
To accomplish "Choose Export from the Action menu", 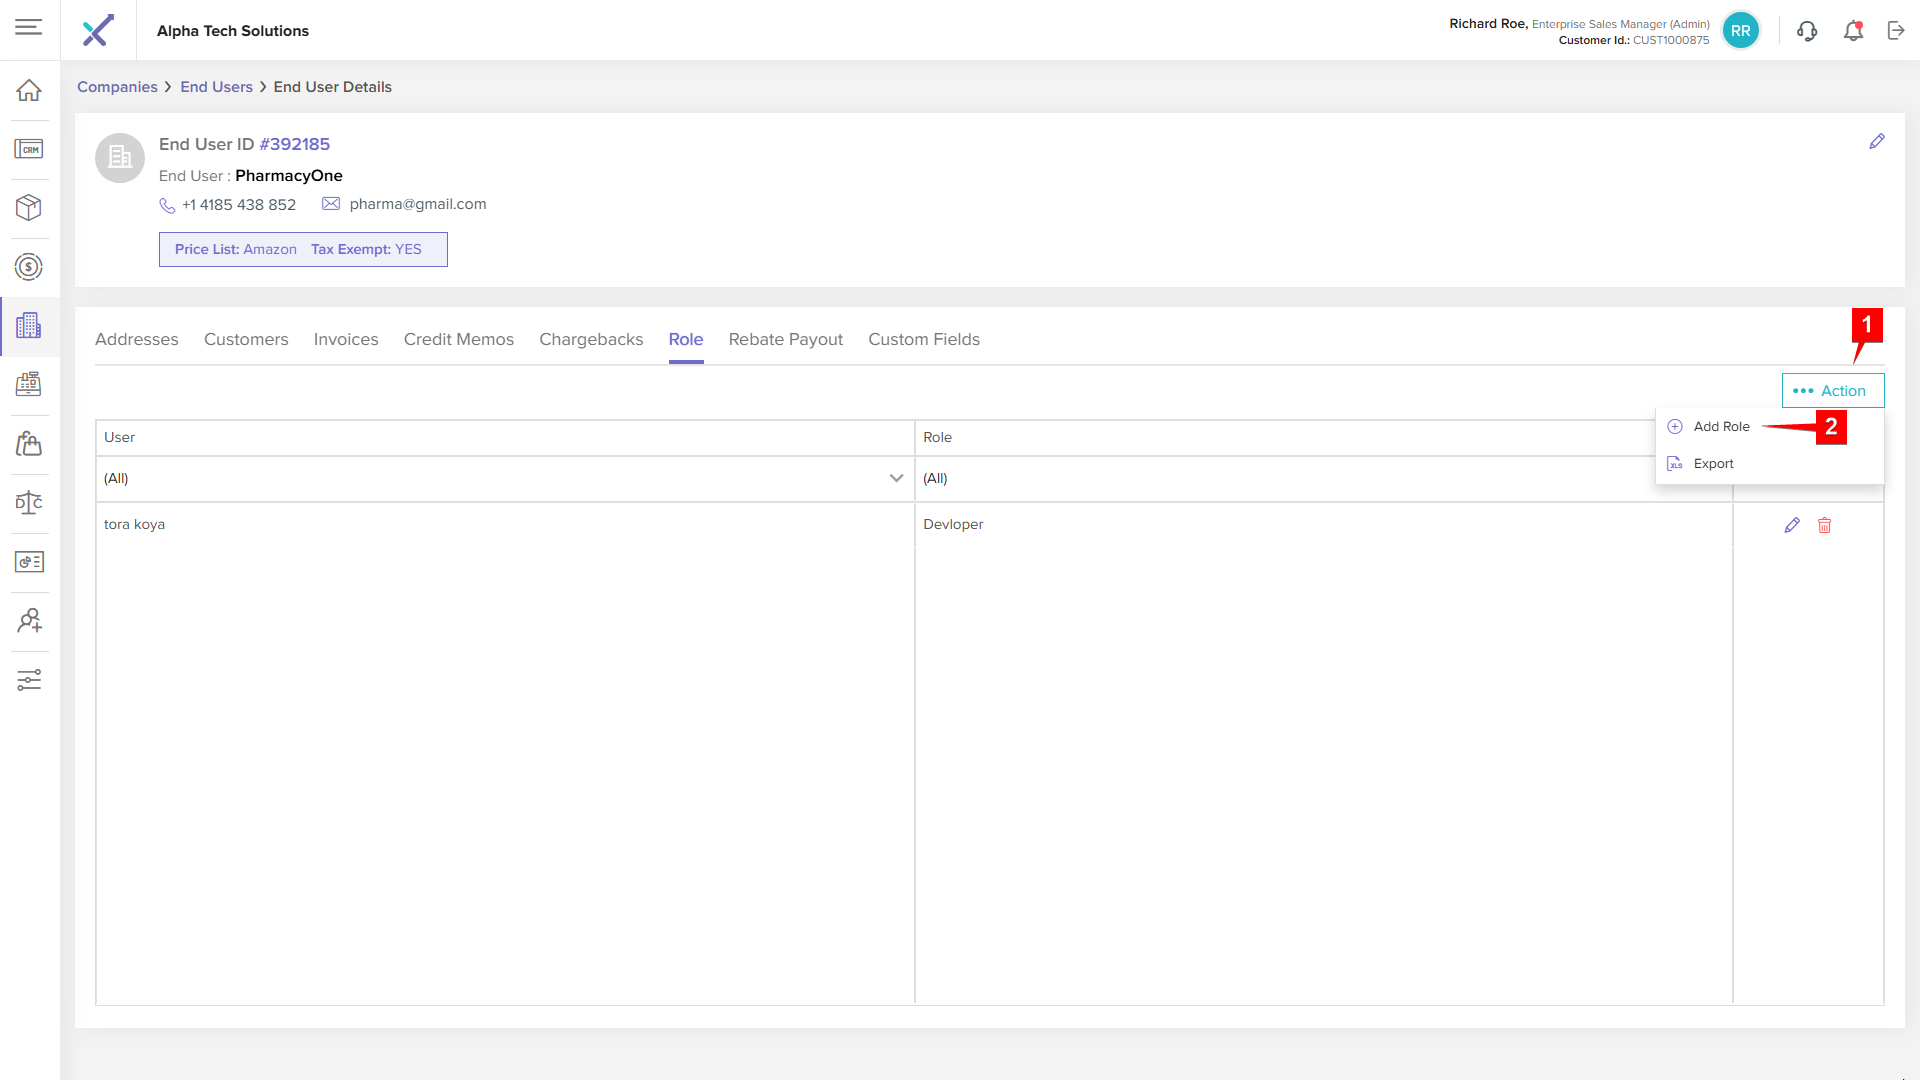I will [x=1713, y=464].
